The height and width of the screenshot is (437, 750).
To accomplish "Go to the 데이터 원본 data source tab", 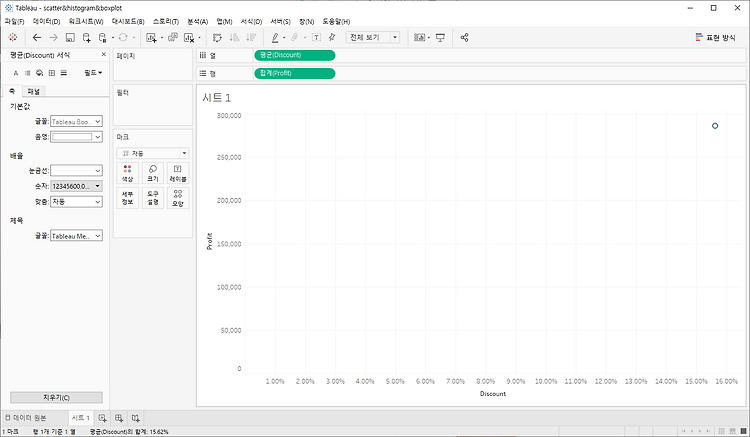I will (26, 418).
